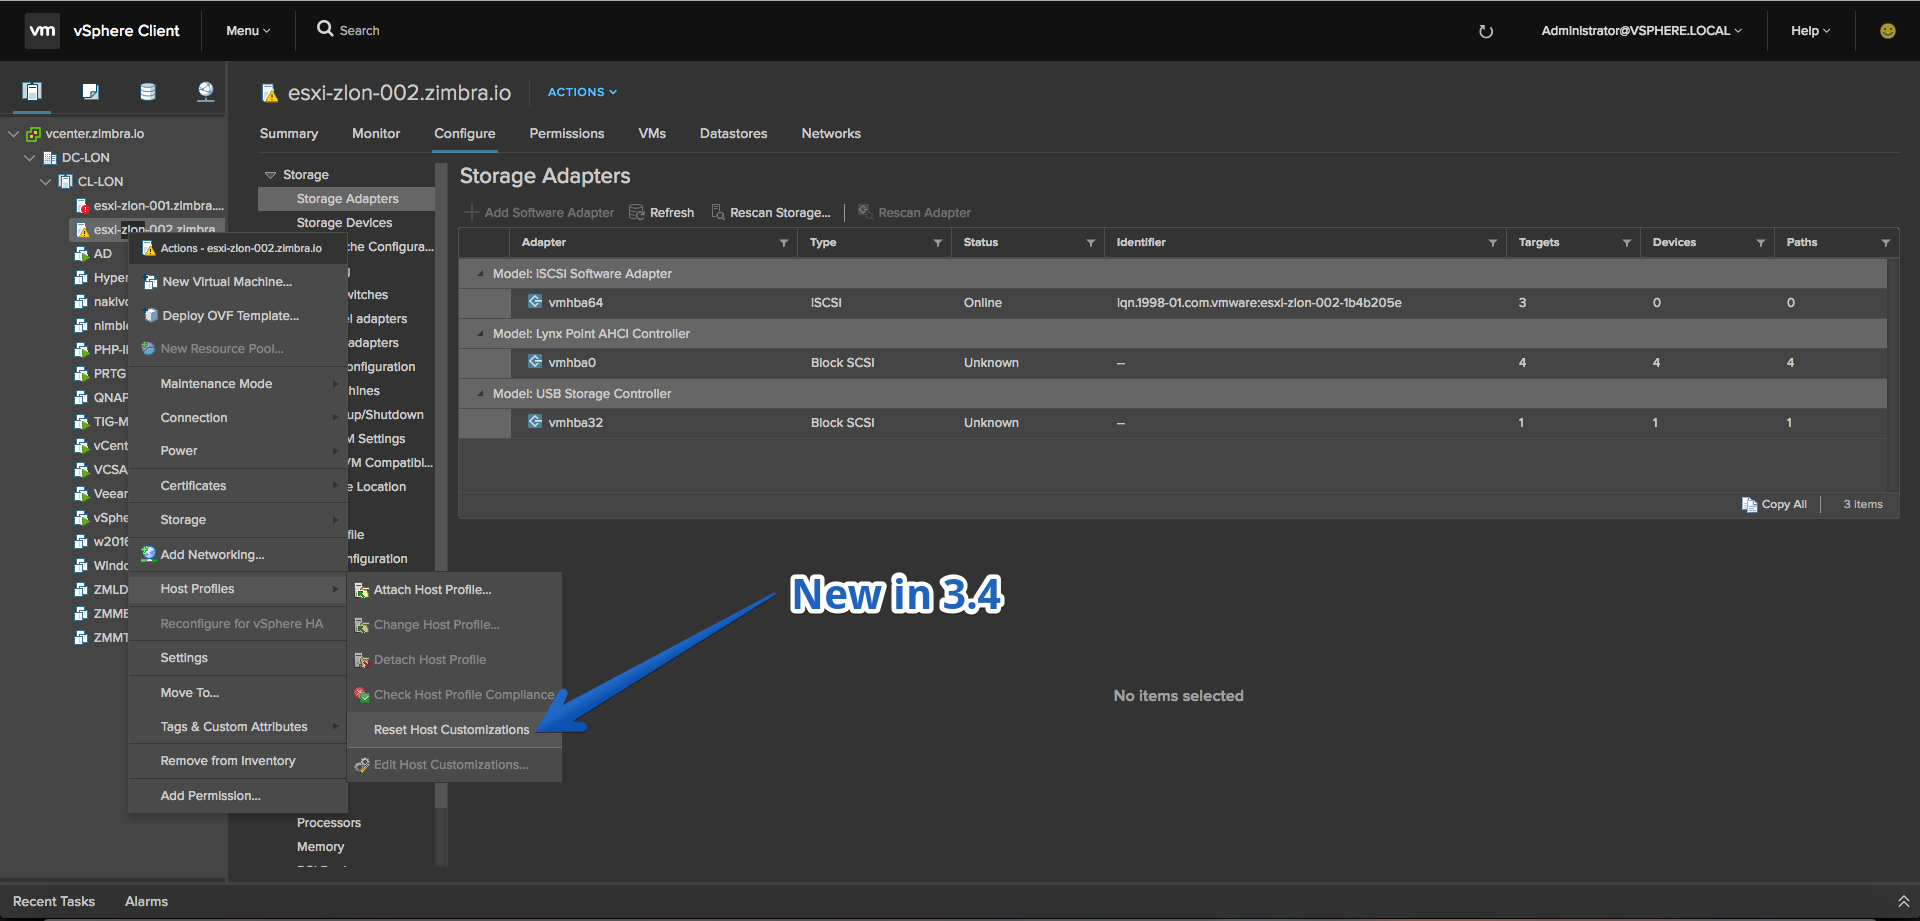
Task: Filter the Status column
Action: tap(1091, 243)
